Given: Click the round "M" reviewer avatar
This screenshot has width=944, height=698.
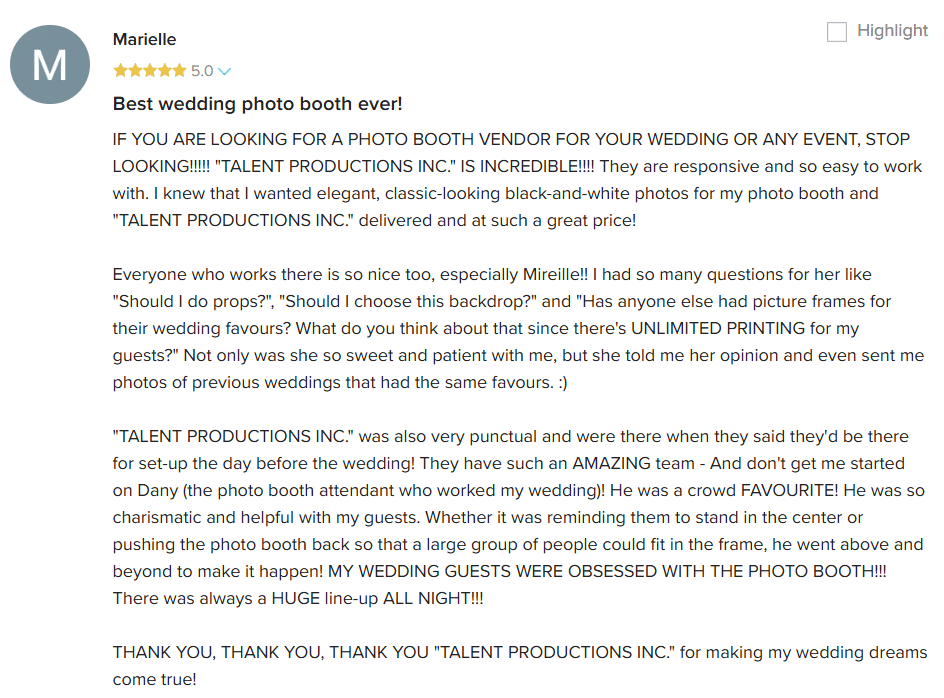Looking at the screenshot, I should tap(50, 64).
